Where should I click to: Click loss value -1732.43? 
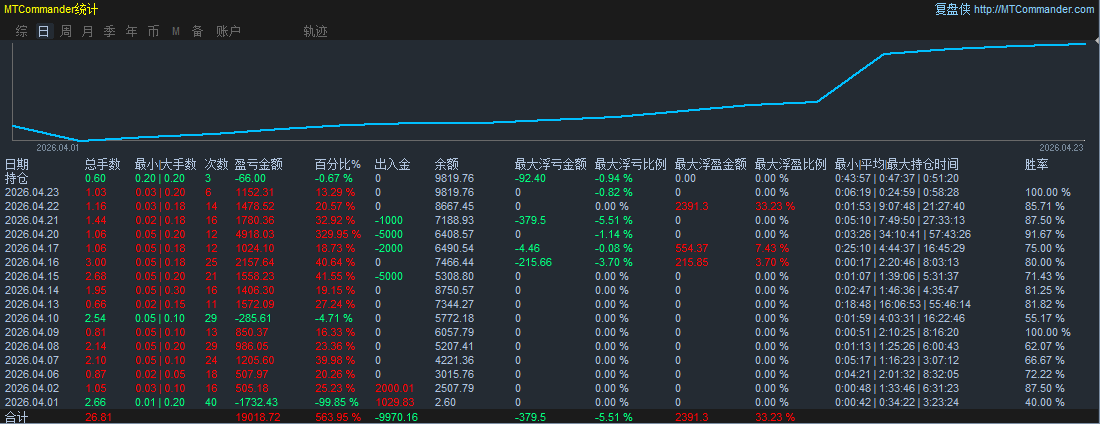(255, 402)
